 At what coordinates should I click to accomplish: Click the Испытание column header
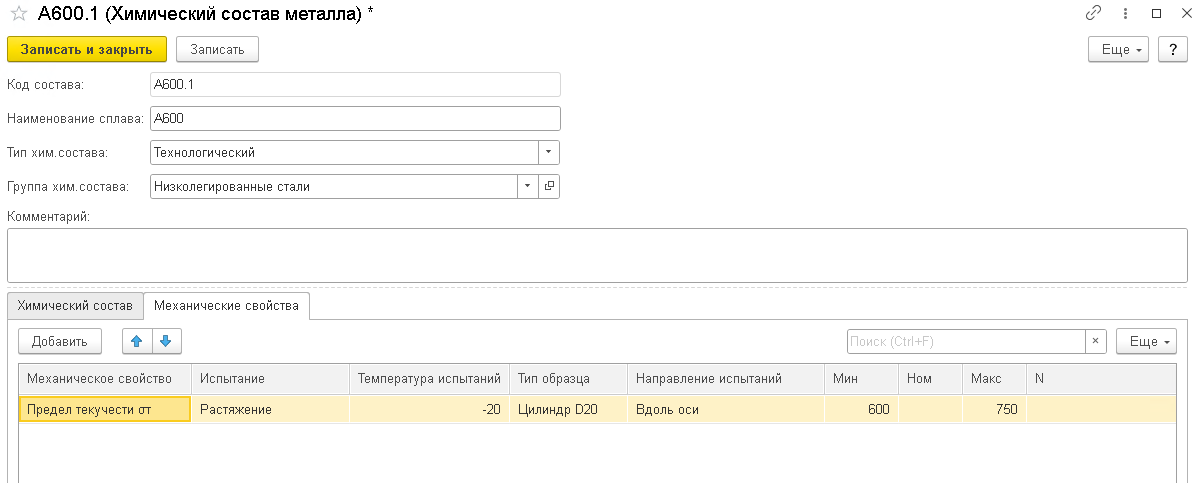pos(270,379)
